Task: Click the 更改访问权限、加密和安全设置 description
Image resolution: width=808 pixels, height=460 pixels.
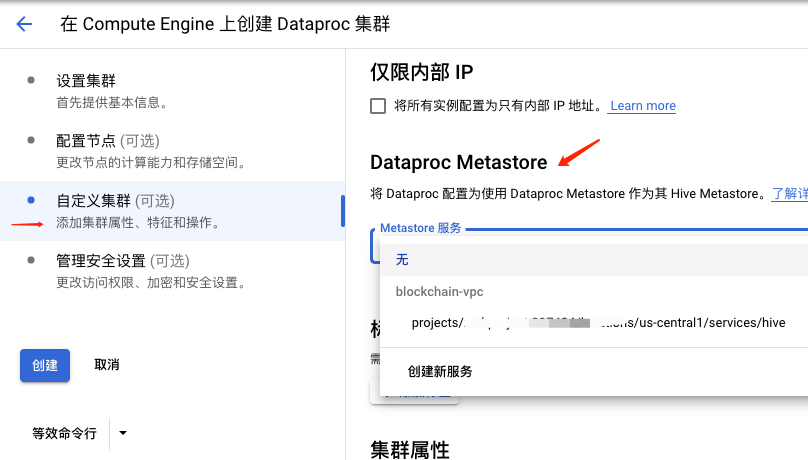Action: coord(153,283)
